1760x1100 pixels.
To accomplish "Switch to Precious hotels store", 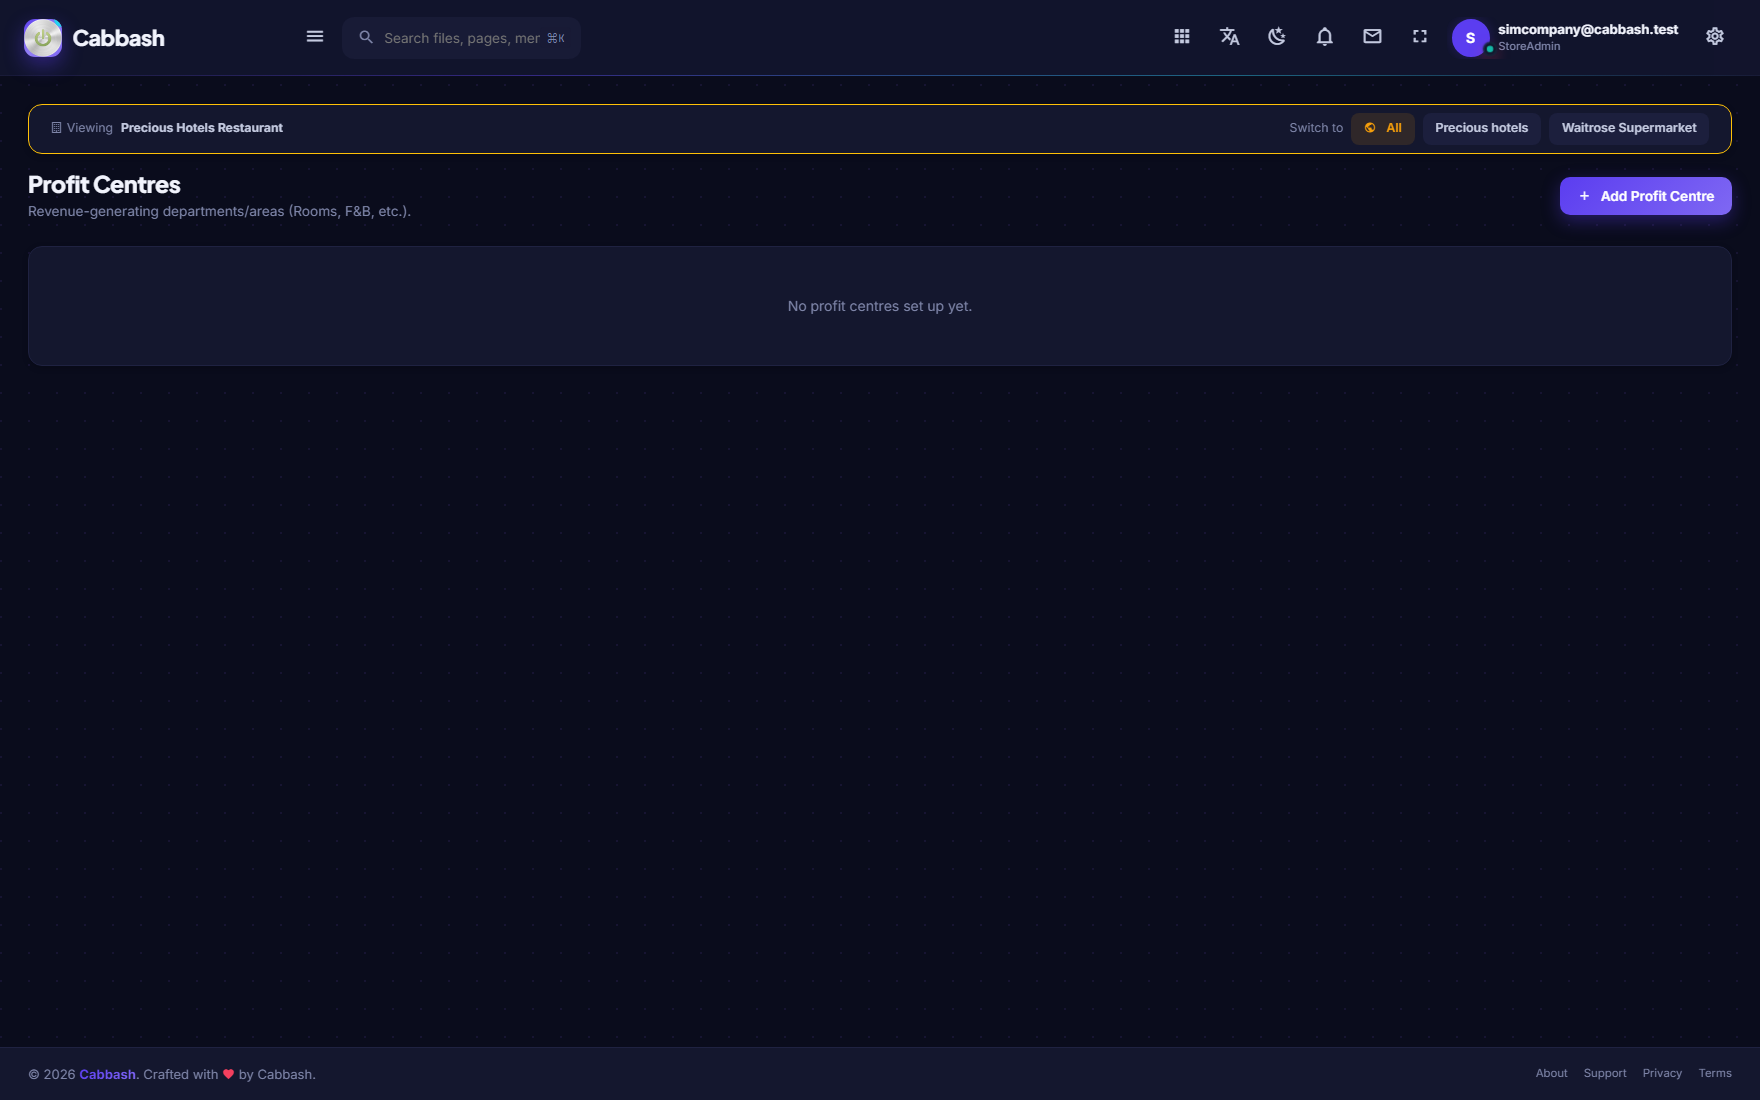I will pyautogui.click(x=1482, y=128).
